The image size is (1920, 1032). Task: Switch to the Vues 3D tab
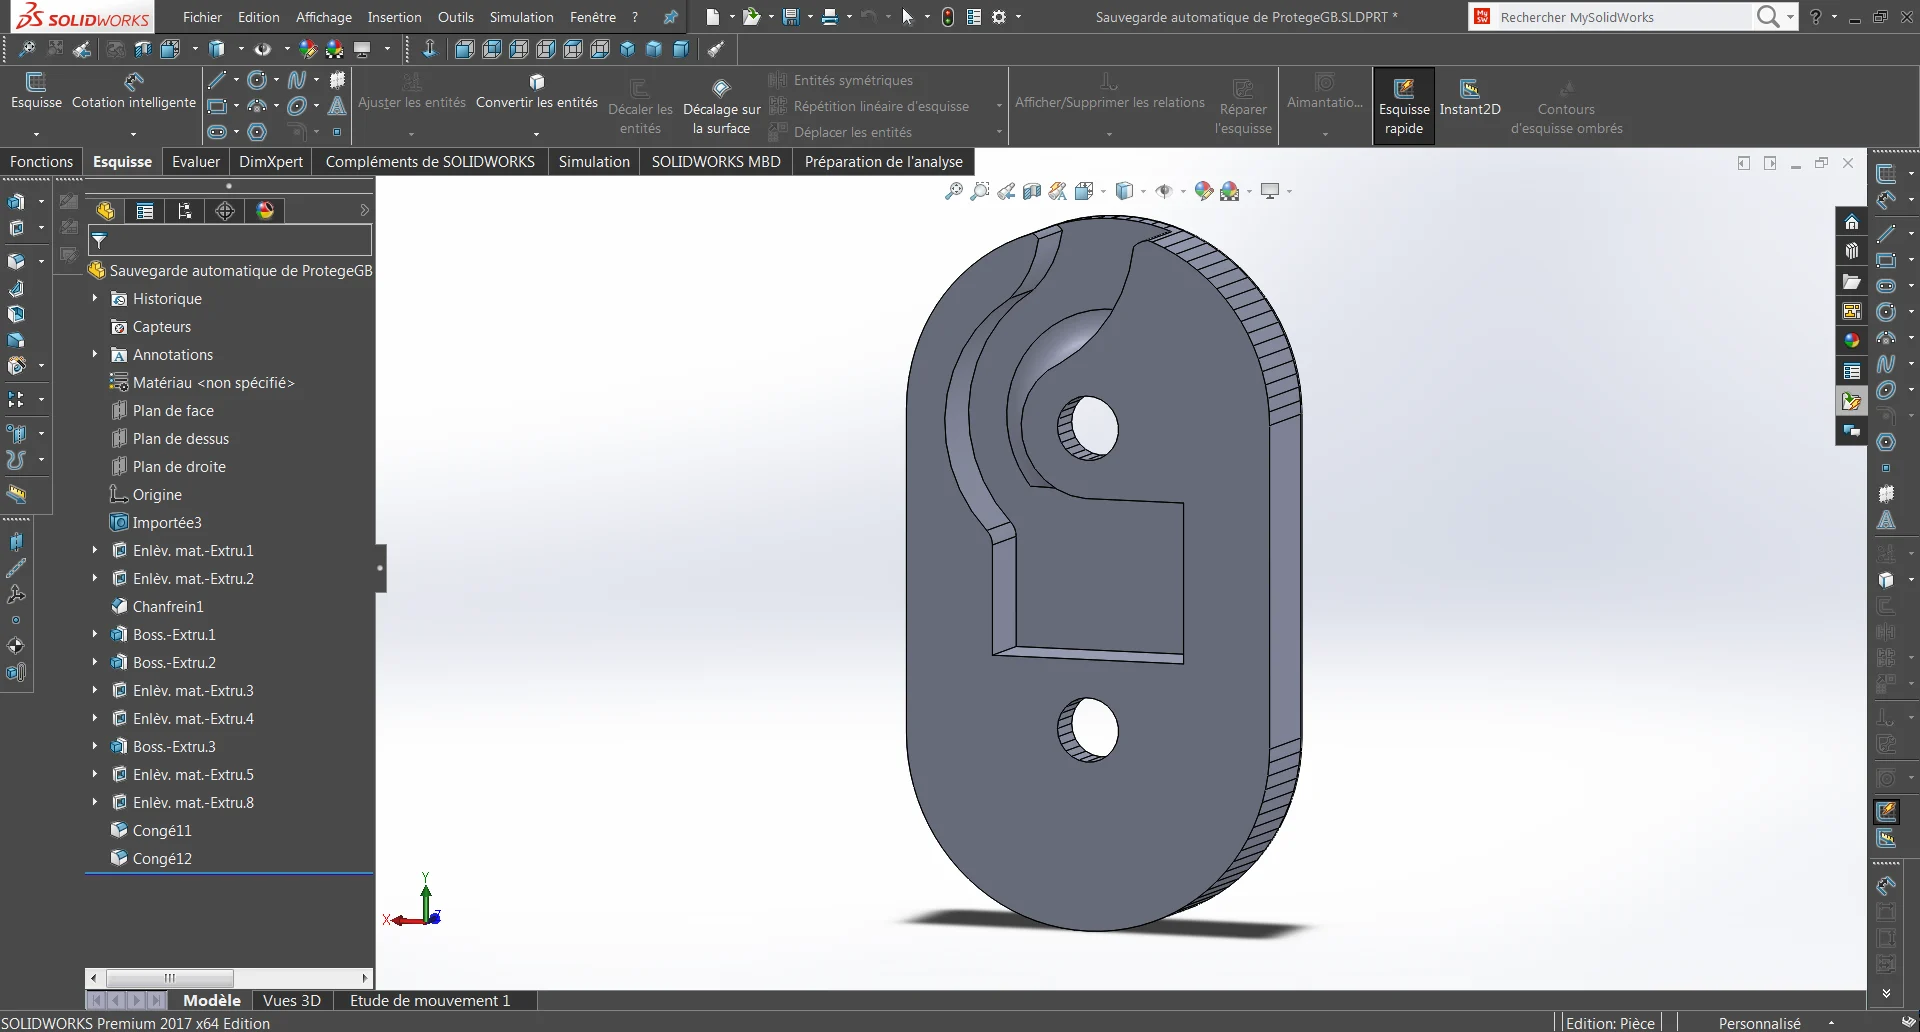coord(292,1000)
